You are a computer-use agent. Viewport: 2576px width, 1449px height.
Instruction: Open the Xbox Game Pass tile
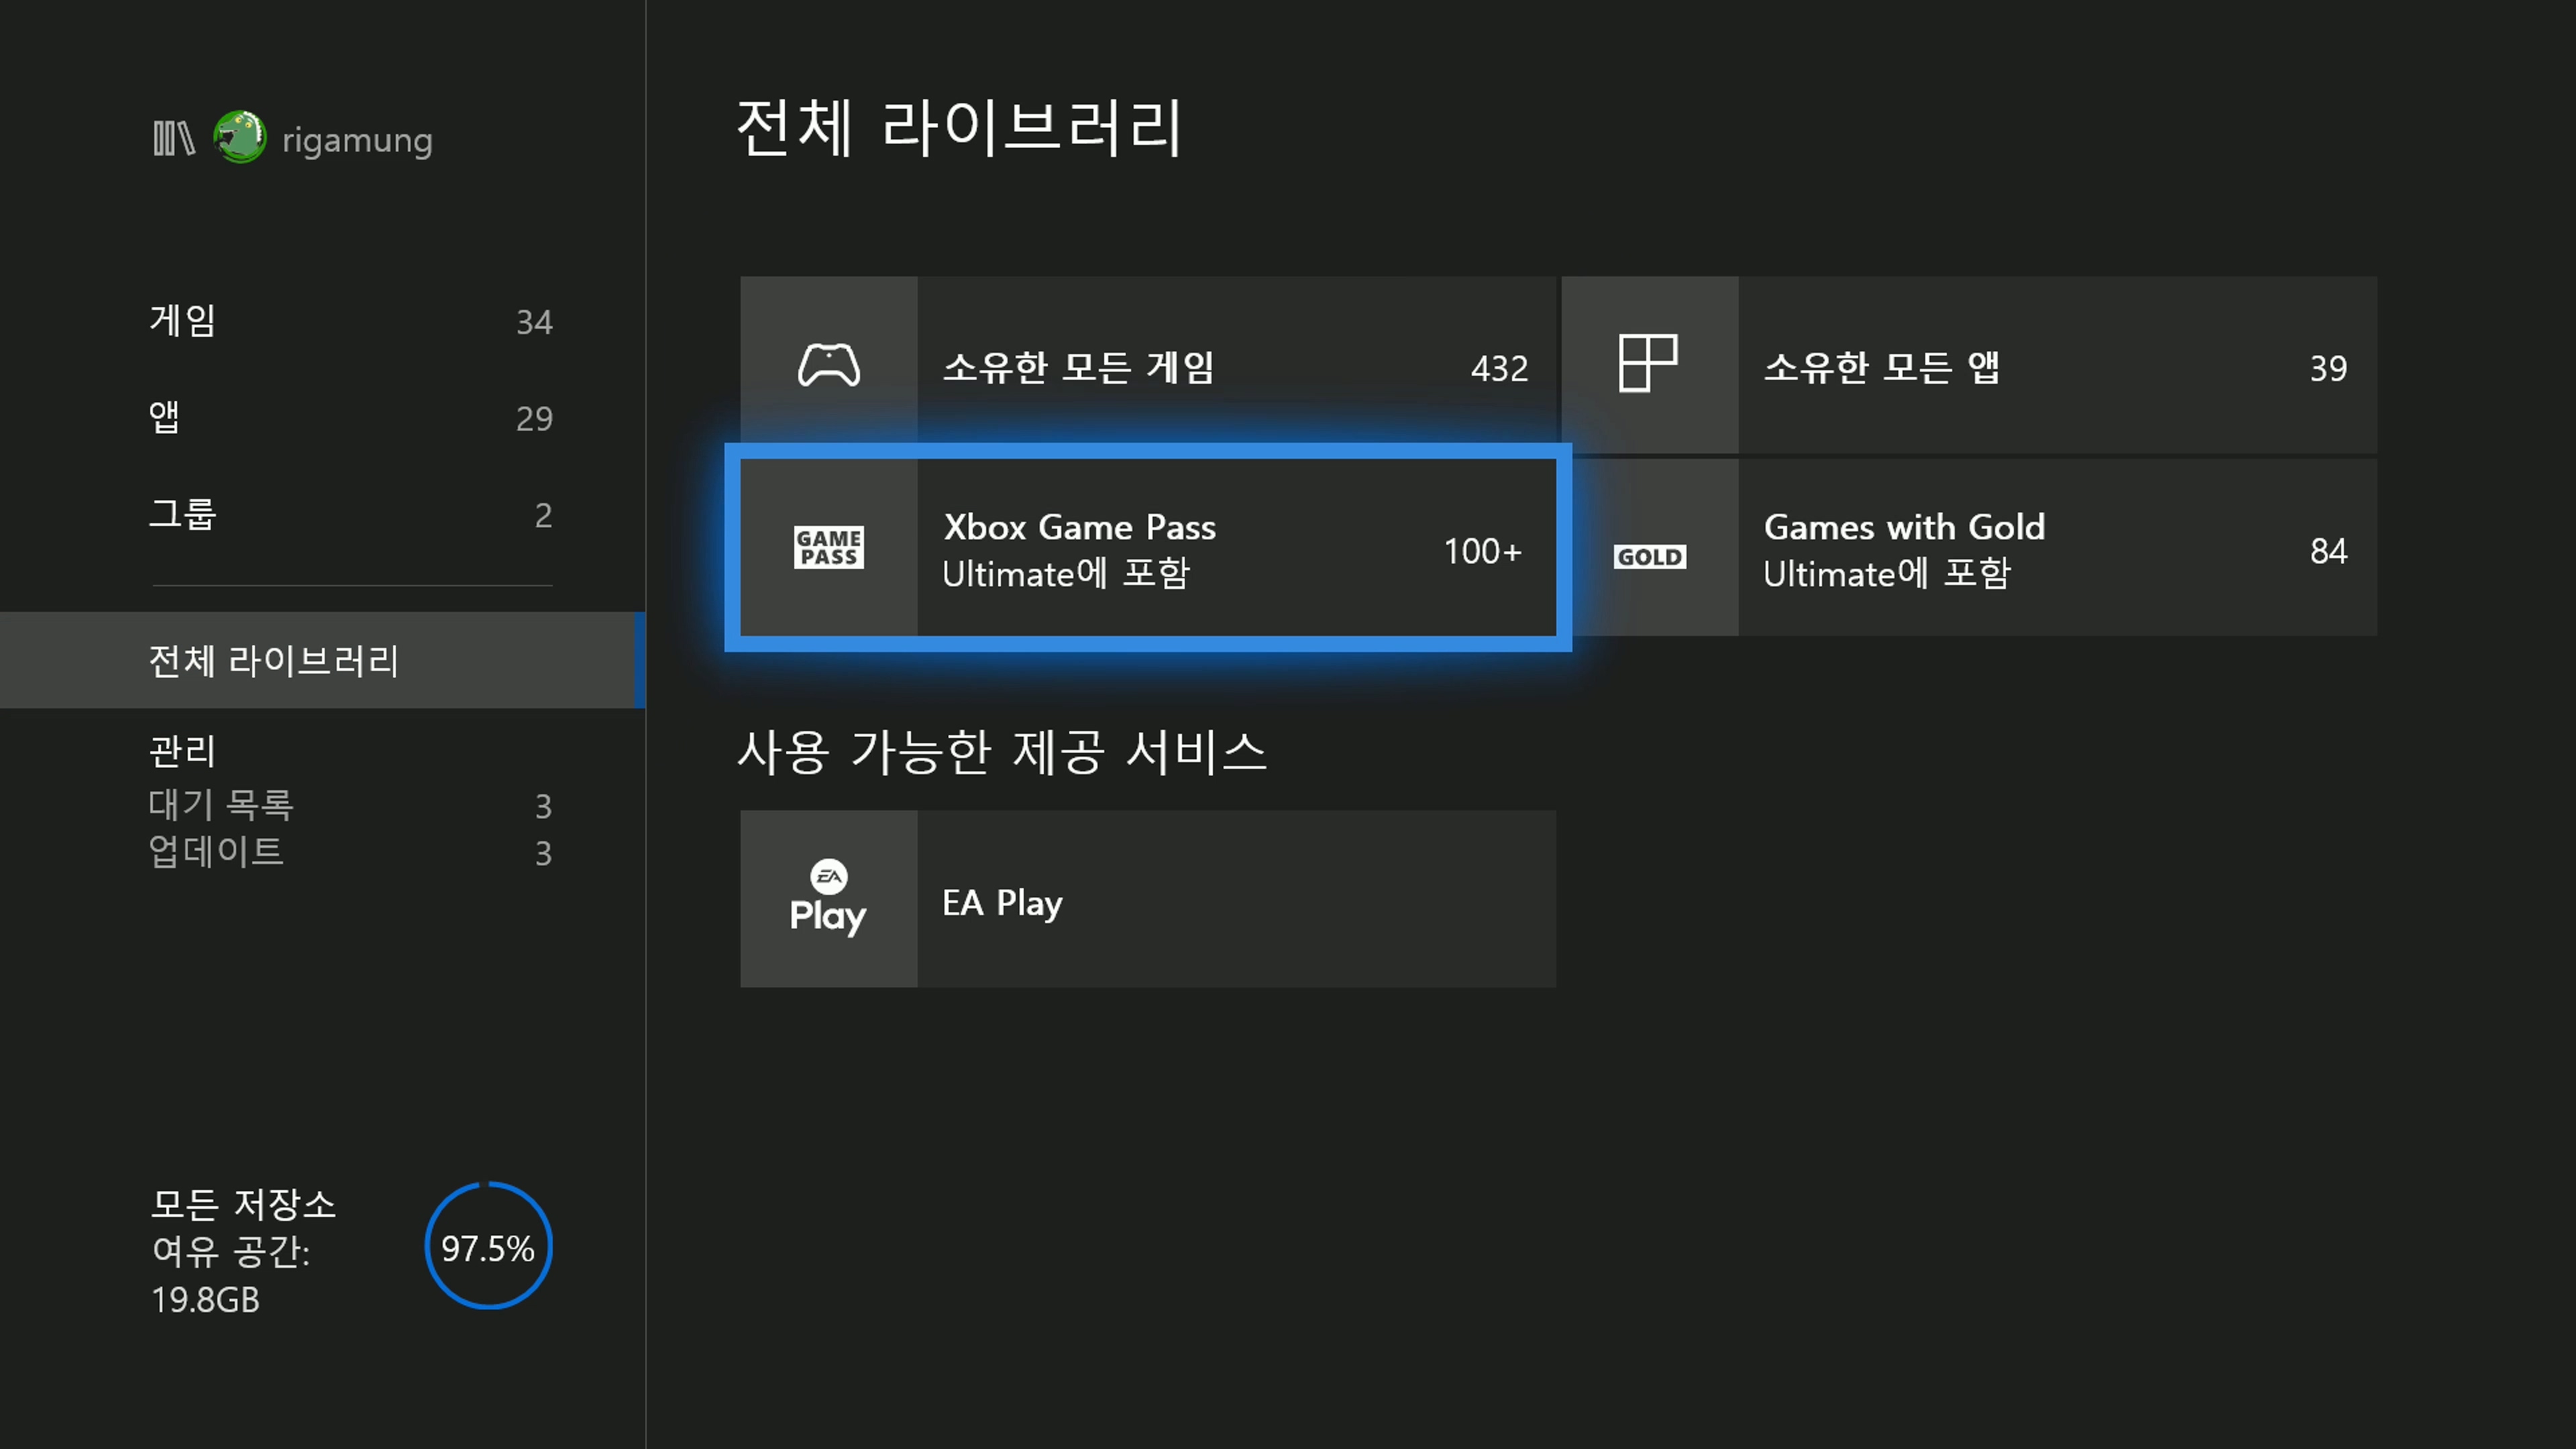1148,547
